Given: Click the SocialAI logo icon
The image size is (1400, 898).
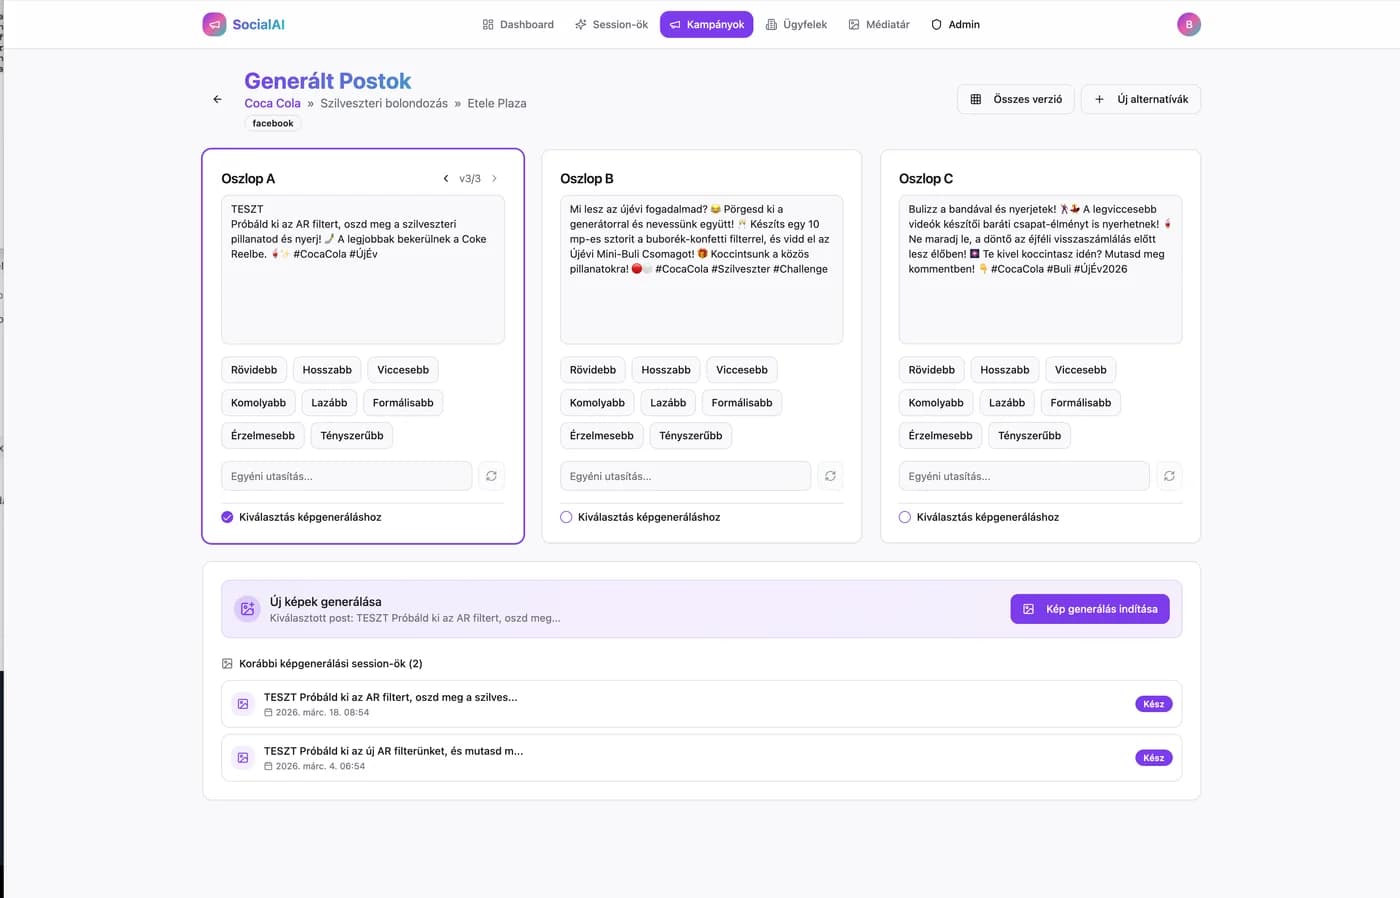Looking at the screenshot, I should coord(214,24).
